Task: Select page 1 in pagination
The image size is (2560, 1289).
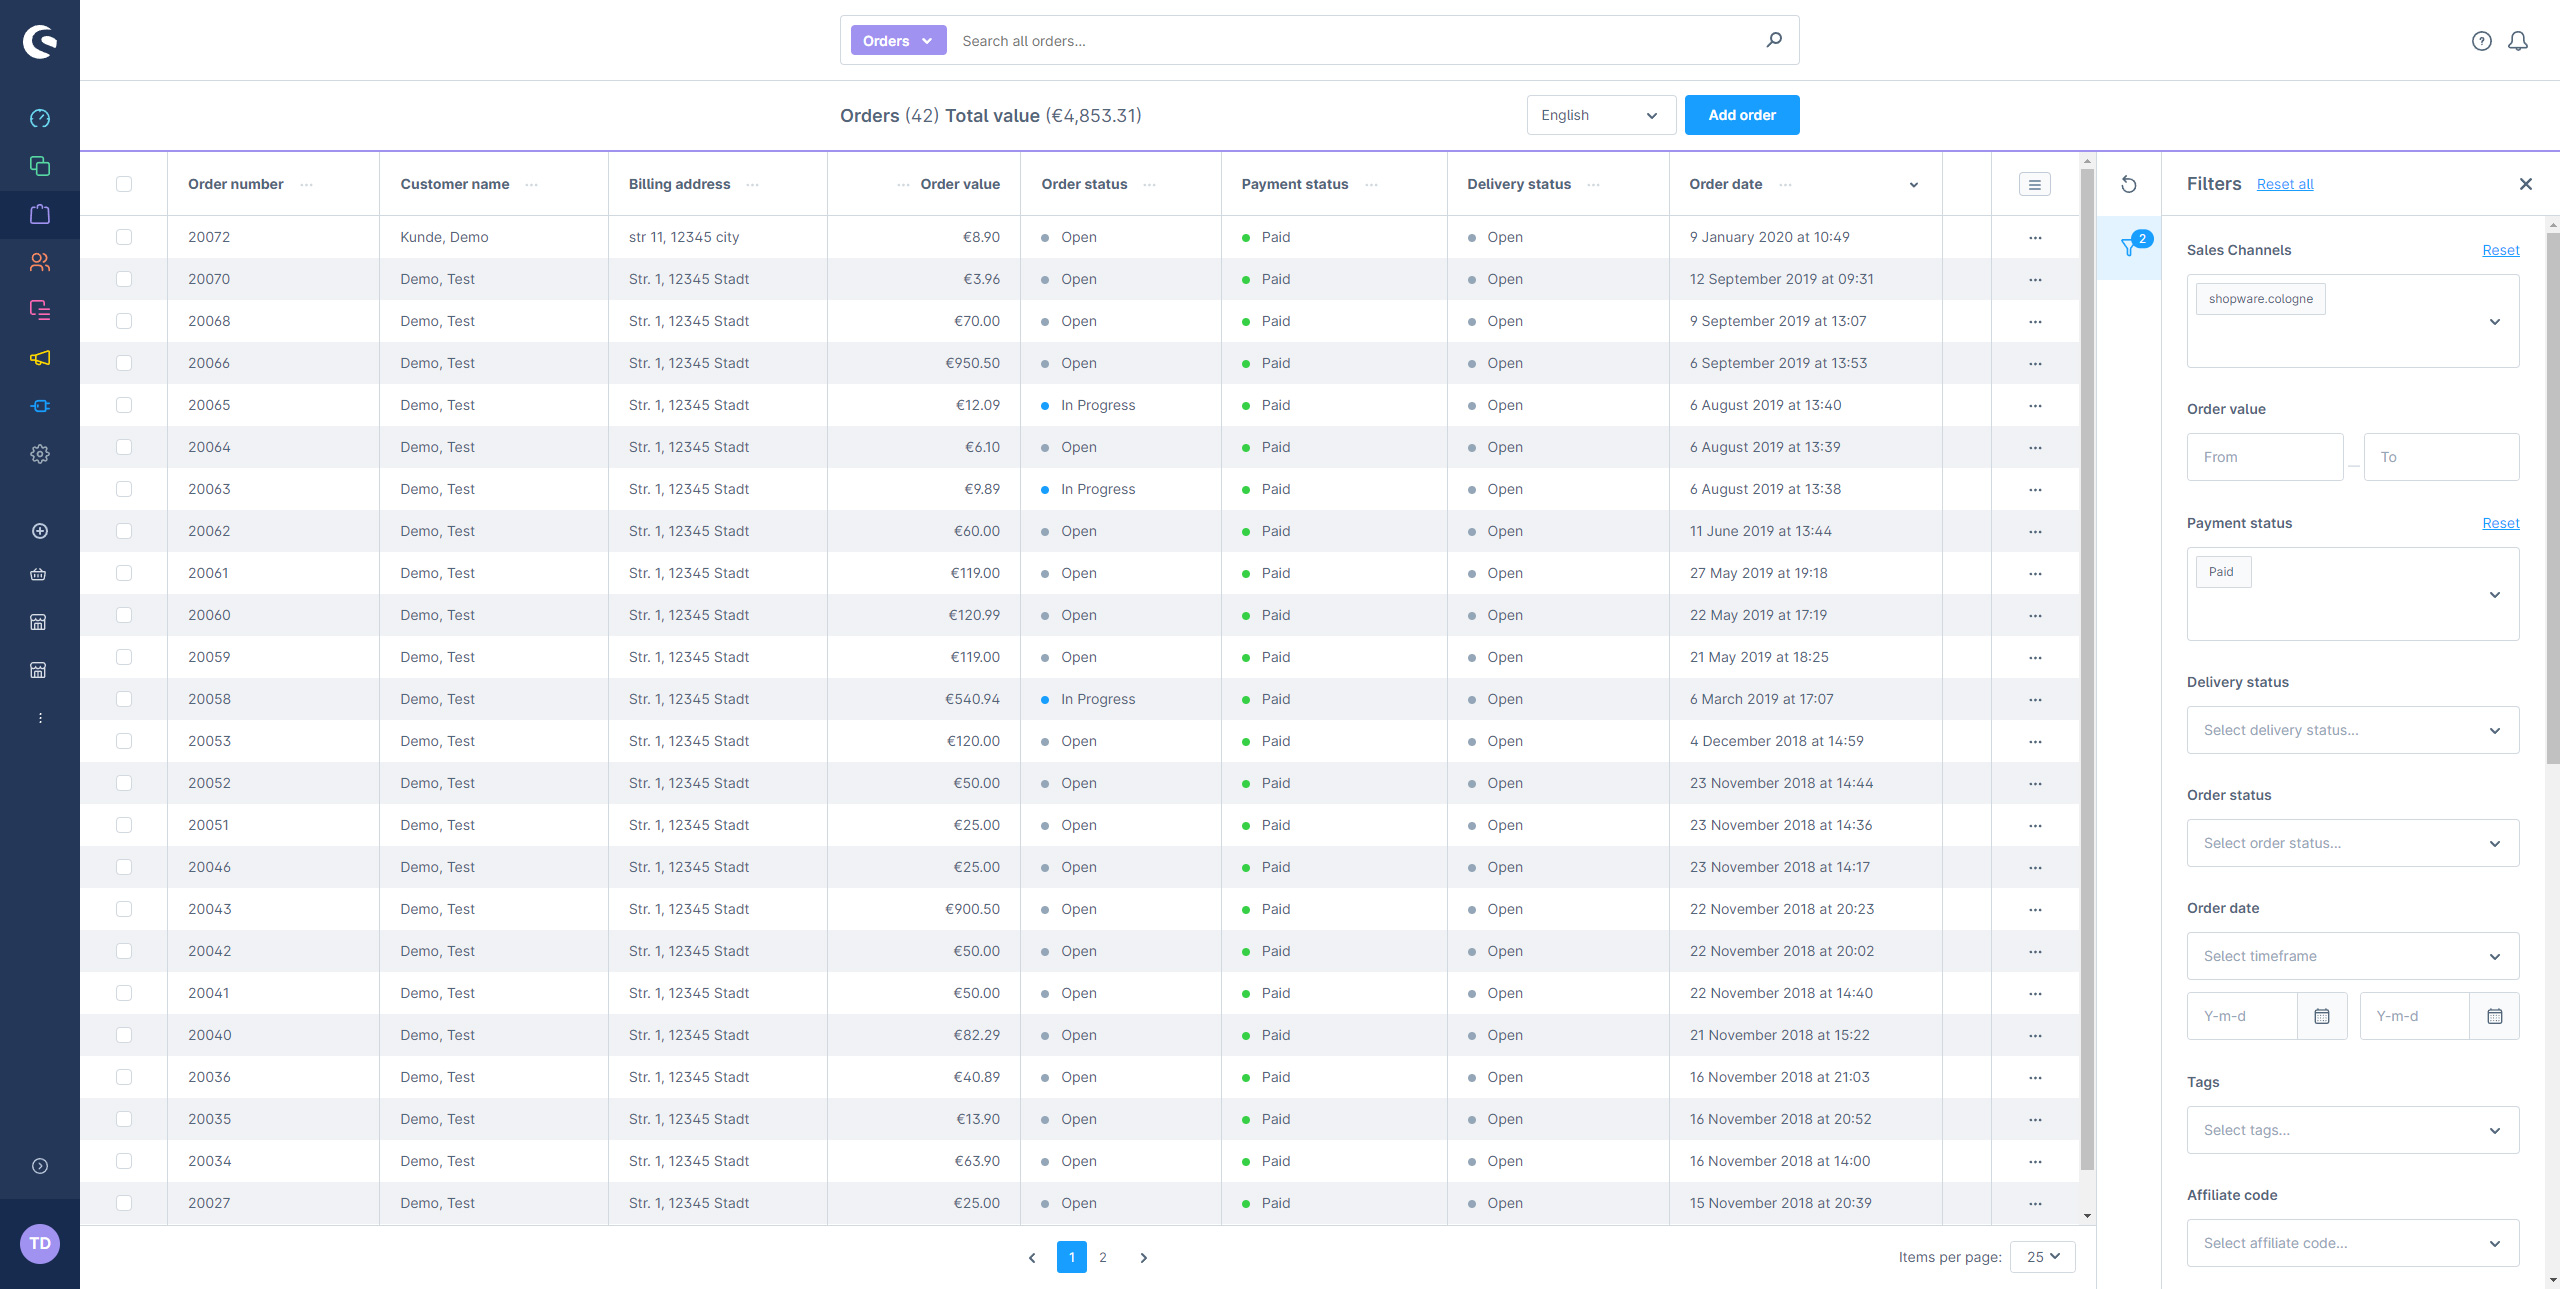Action: point(1071,1257)
